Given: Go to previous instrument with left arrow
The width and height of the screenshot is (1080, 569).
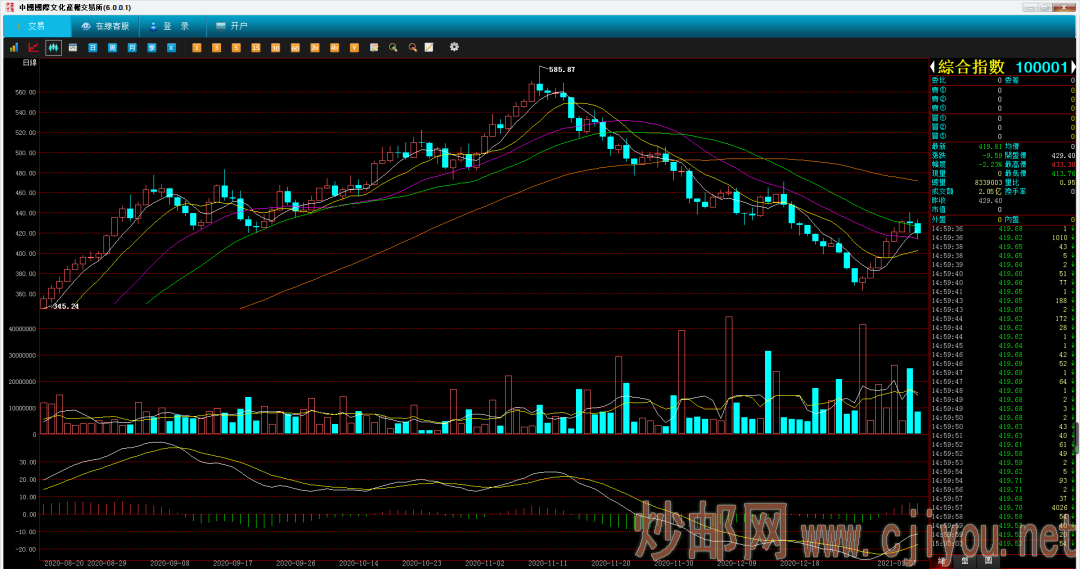Looking at the screenshot, I should (x=933, y=67).
